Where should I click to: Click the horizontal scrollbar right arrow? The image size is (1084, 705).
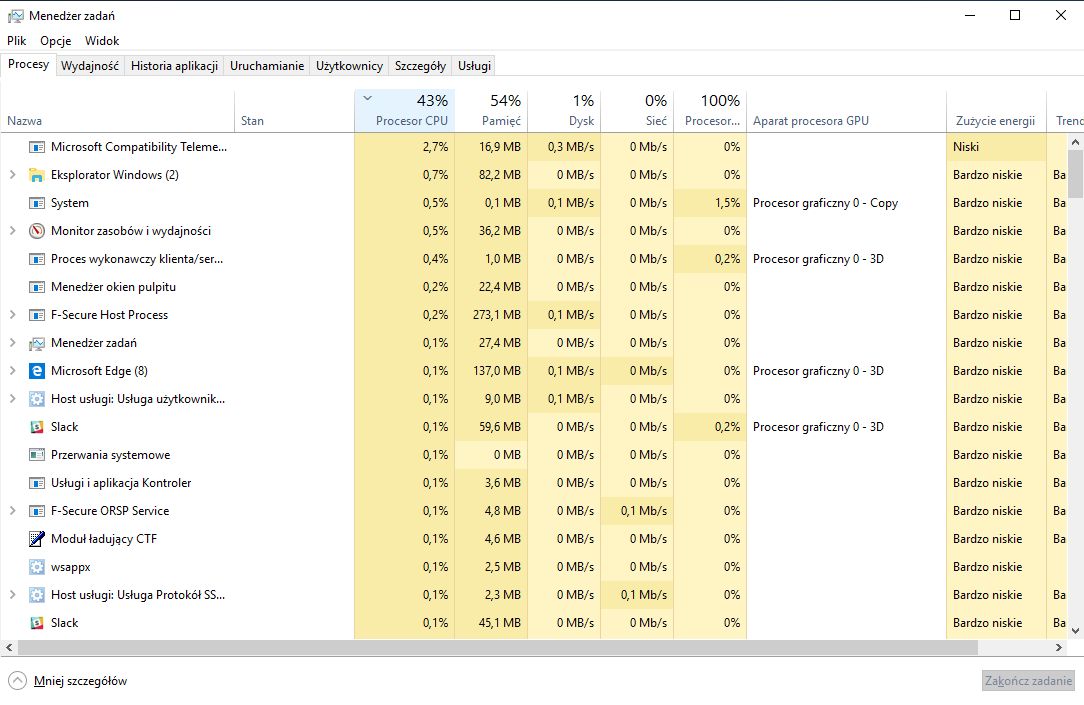pyautogui.click(x=1059, y=648)
